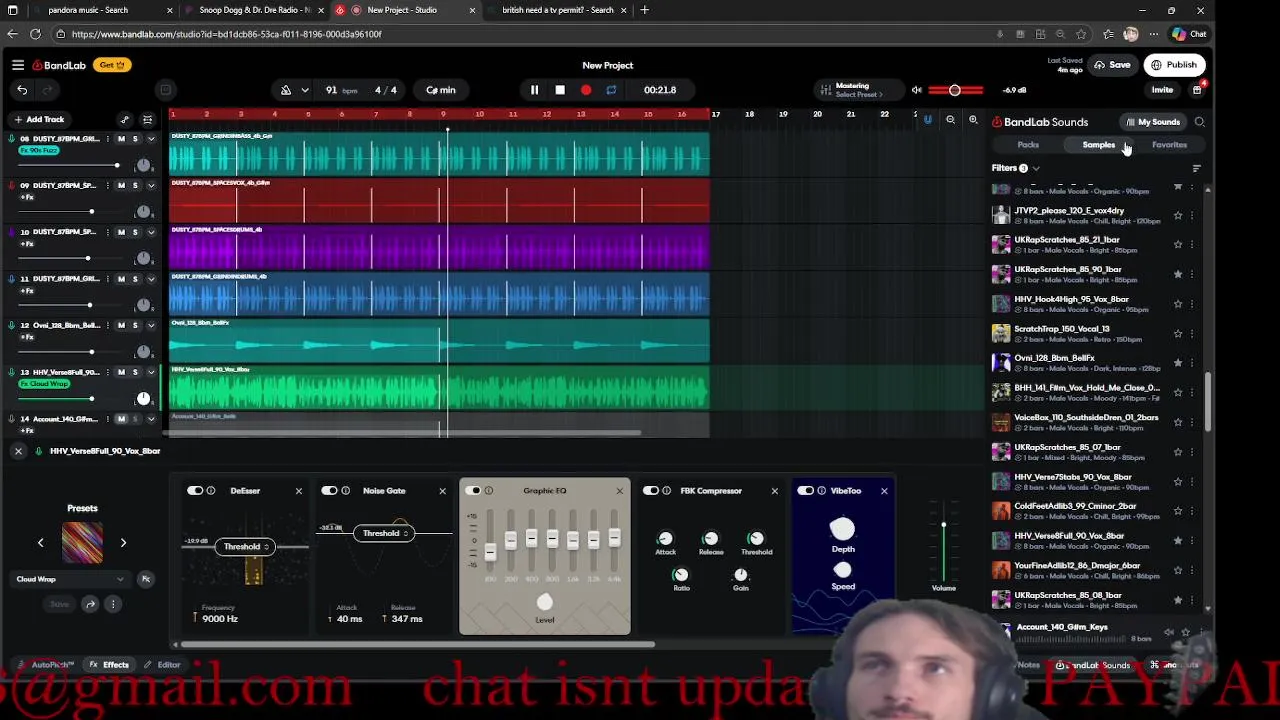Open the BandLab hamburger menu
The height and width of the screenshot is (720, 1280).
pyautogui.click(x=18, y=65)
